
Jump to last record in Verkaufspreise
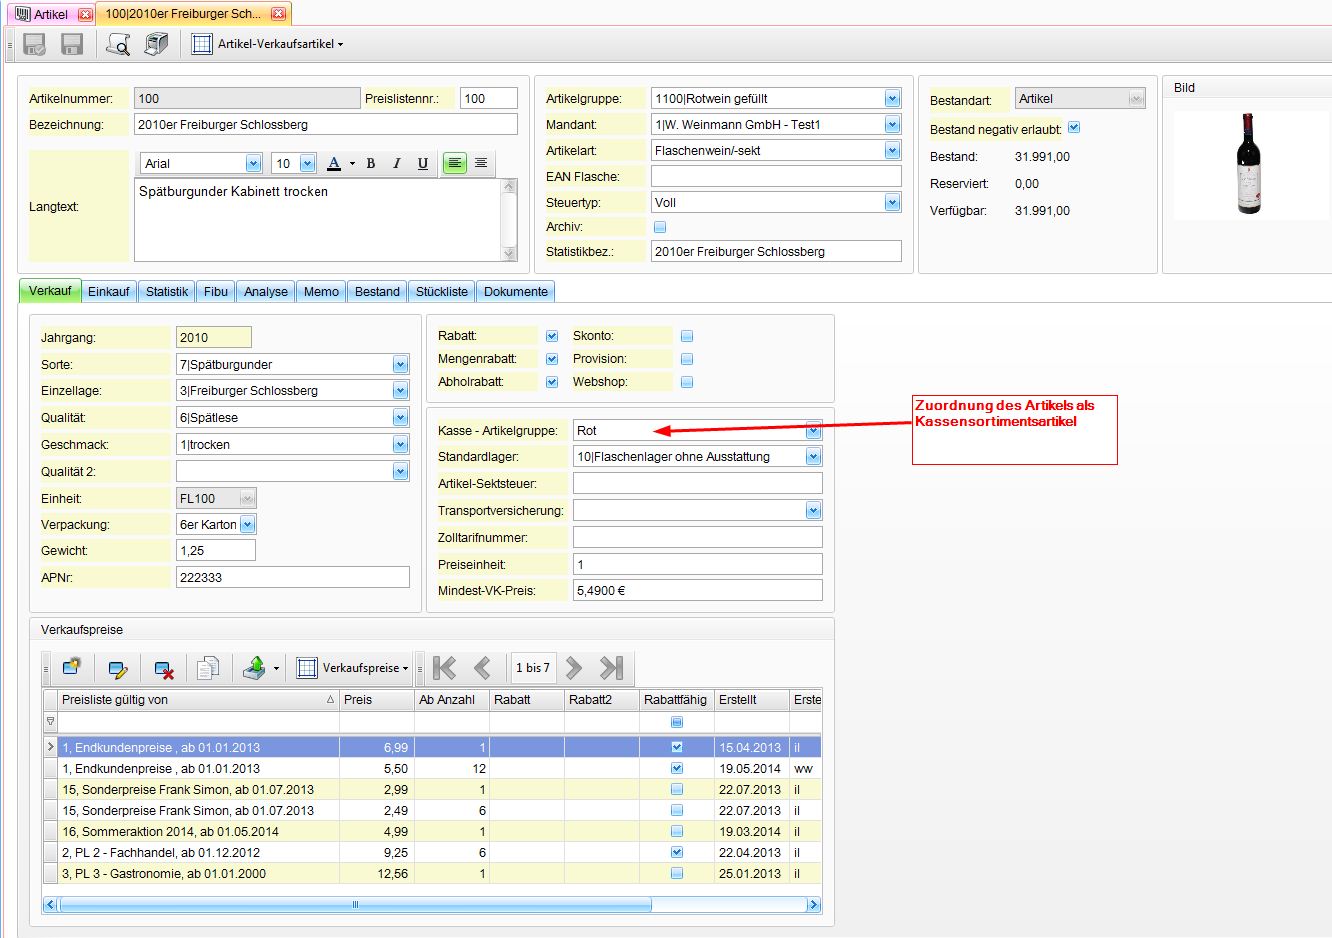[x=611, y=667]
